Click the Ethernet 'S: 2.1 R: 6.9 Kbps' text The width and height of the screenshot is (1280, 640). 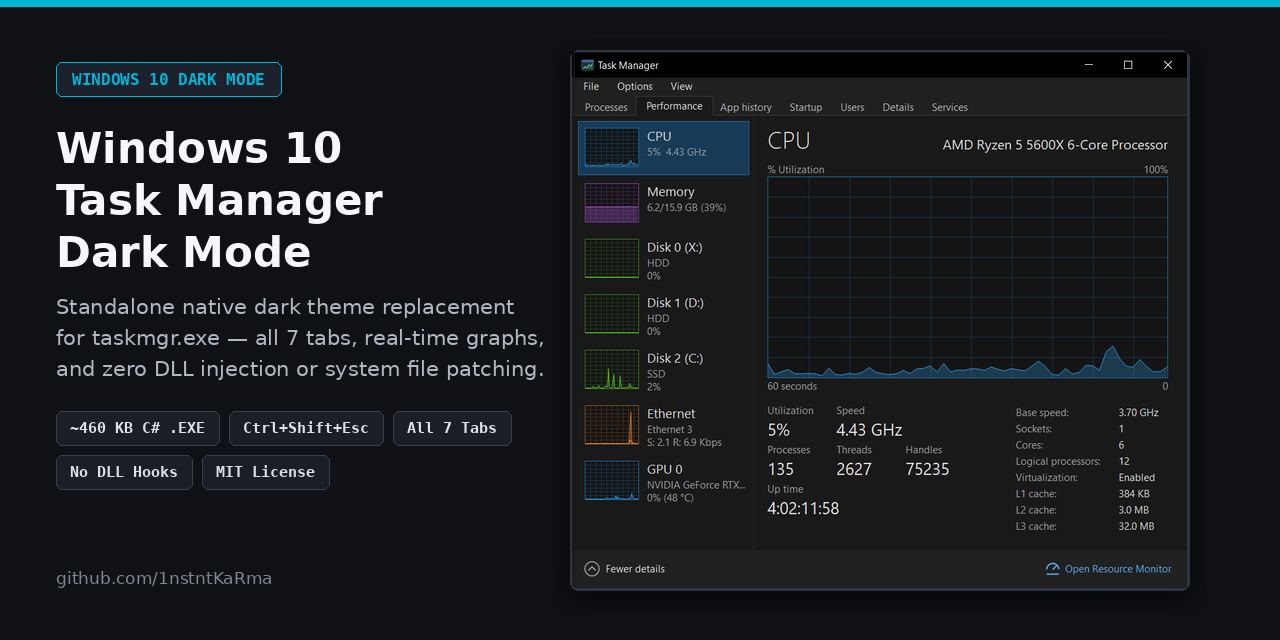click(x=684, y=442)
